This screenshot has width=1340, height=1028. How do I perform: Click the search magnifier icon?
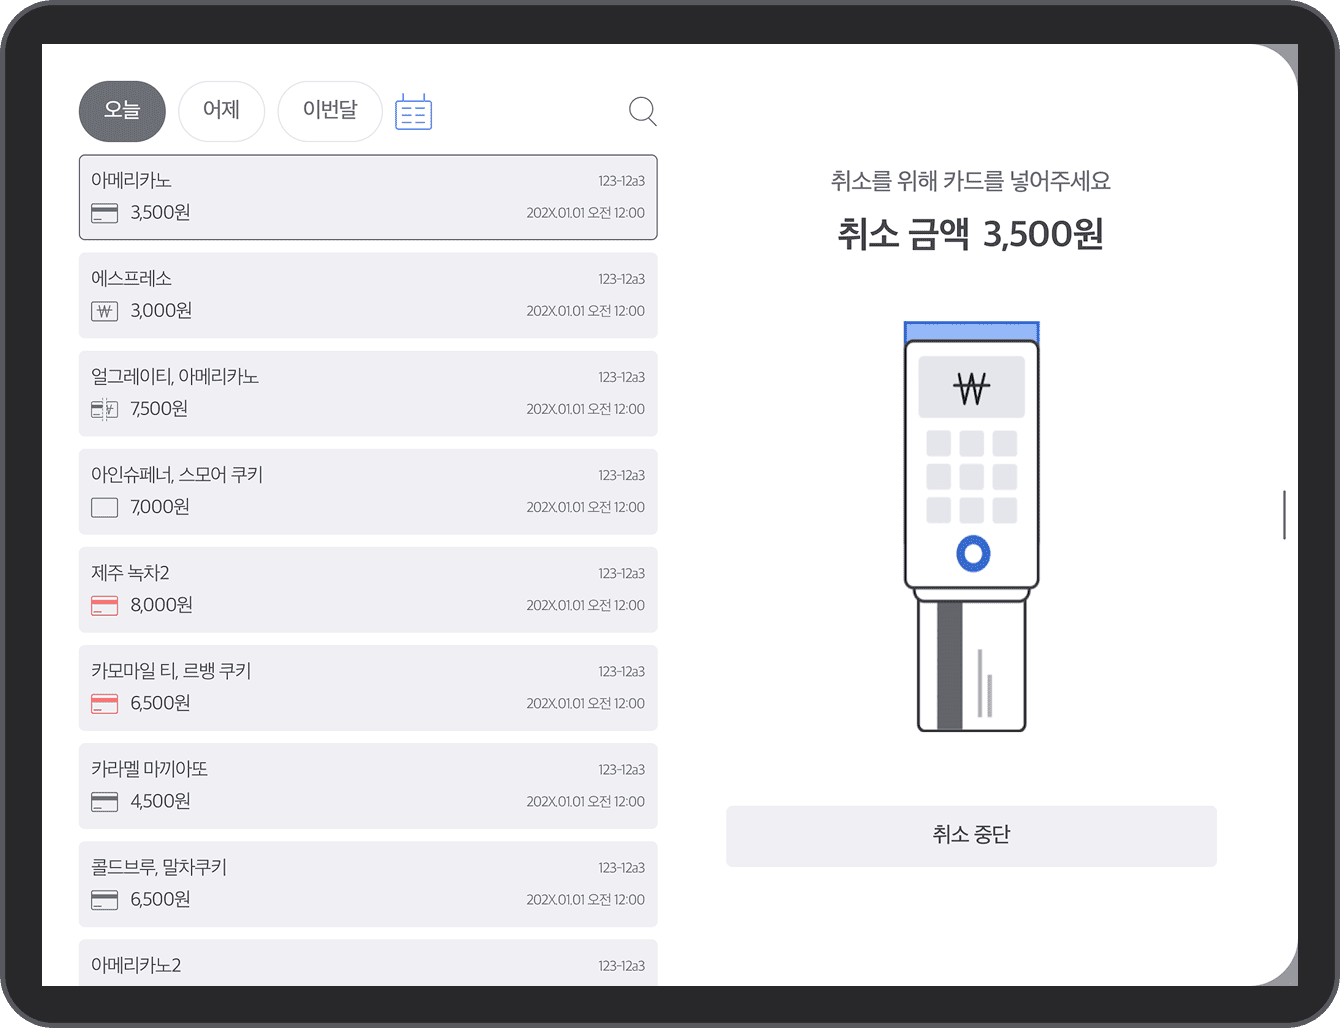point(642,111)
